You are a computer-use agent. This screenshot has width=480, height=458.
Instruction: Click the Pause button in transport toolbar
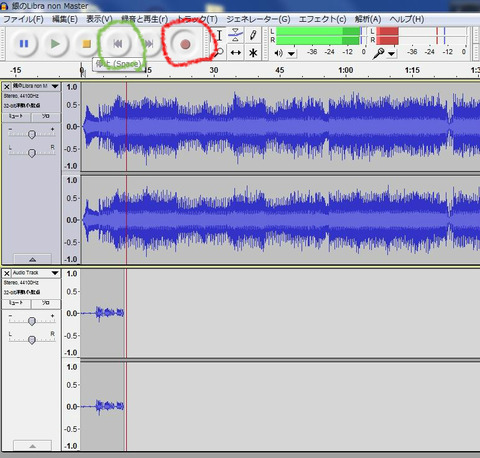(24, 44)
